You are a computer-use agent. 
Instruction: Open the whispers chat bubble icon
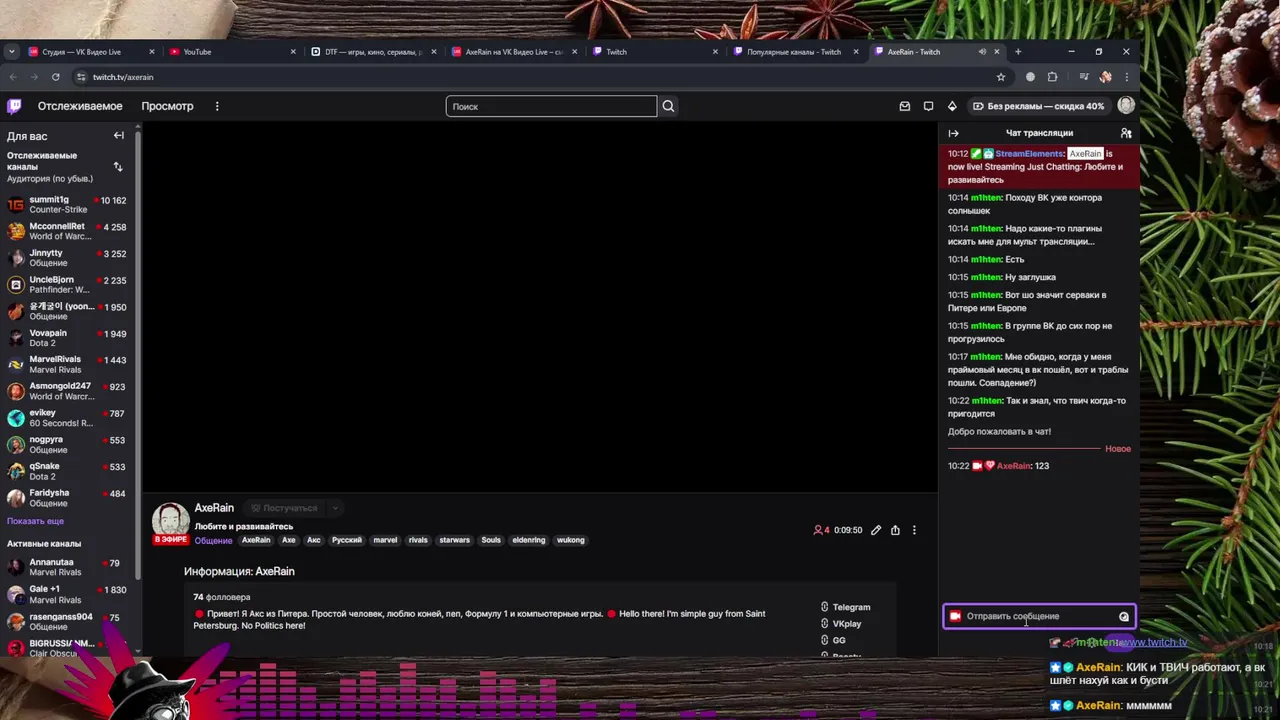pyautogui.click(x=928, y=106)
